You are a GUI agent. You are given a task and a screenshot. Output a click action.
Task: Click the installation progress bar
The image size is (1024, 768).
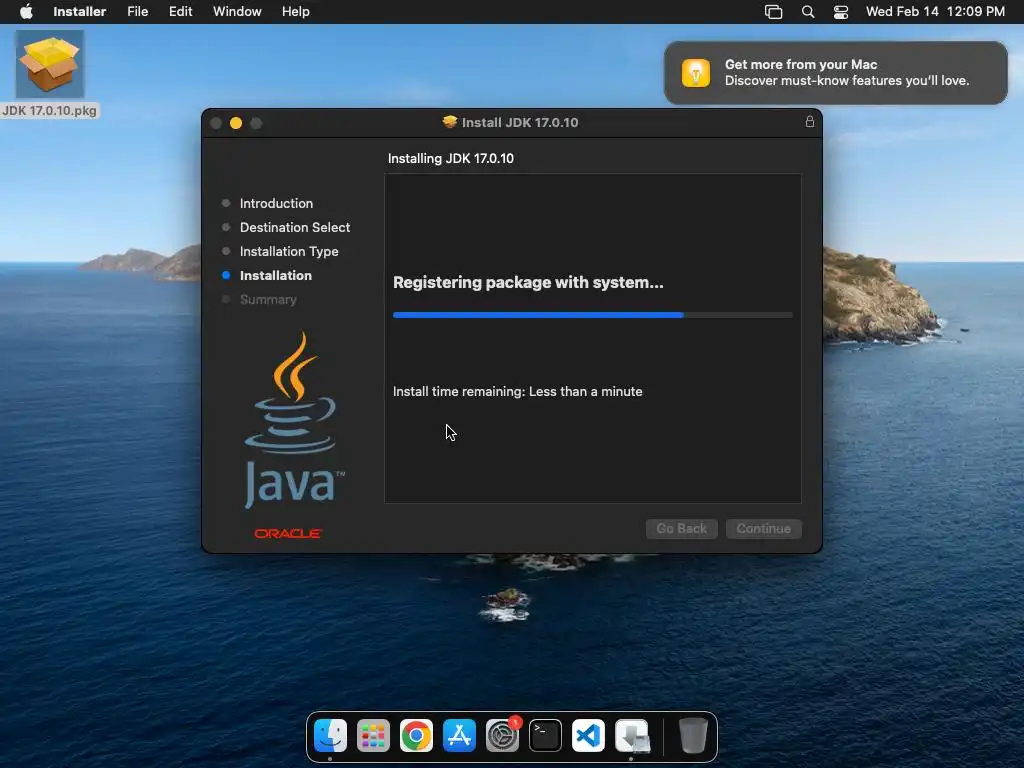592,315
